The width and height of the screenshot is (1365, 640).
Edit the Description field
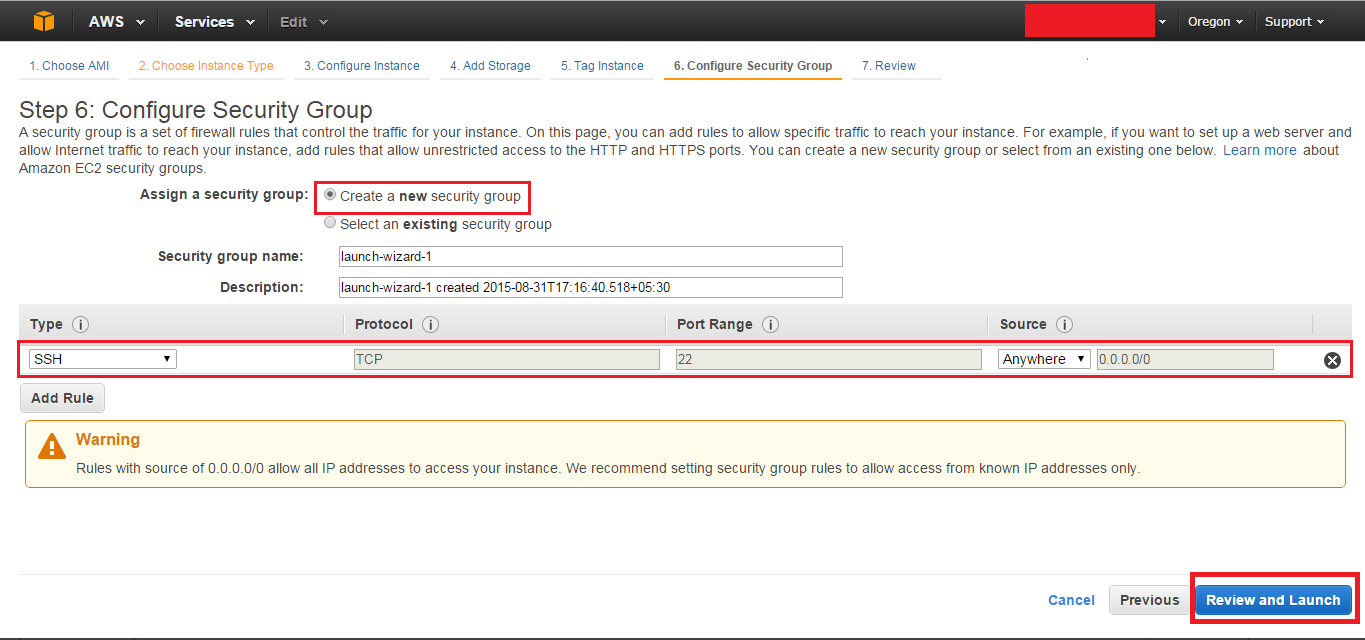click(590, 287)
